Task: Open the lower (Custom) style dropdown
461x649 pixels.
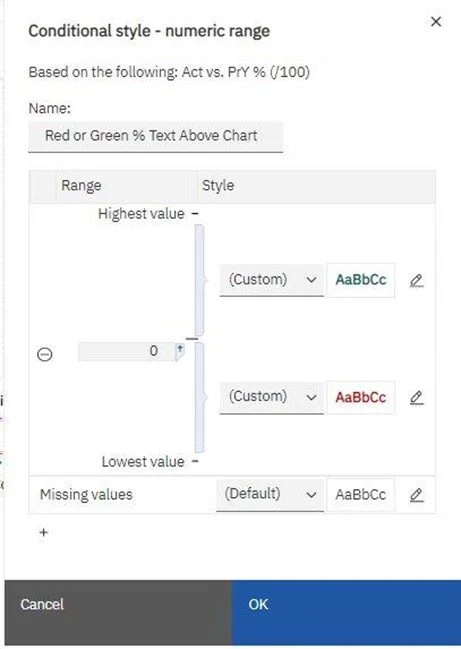Action: tap(271, 397)
